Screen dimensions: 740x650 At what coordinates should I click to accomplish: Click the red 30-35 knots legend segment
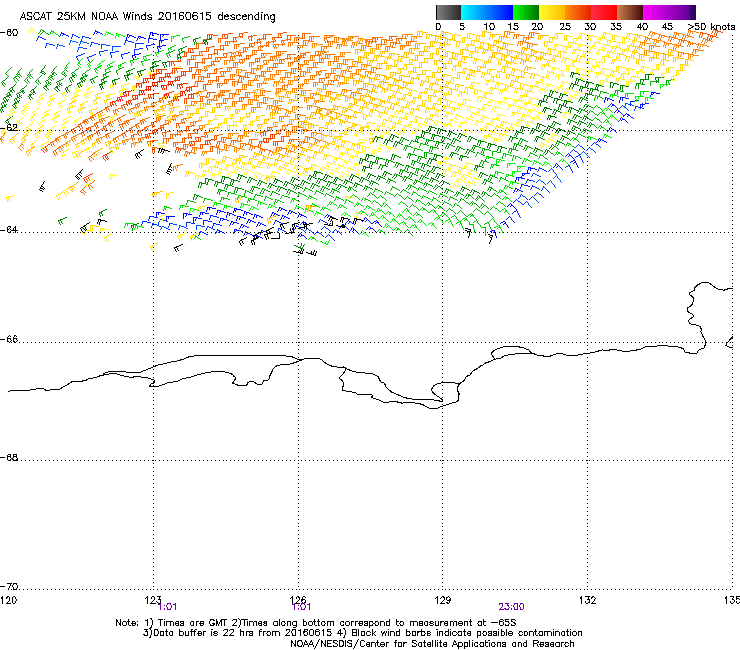point(604,12)
